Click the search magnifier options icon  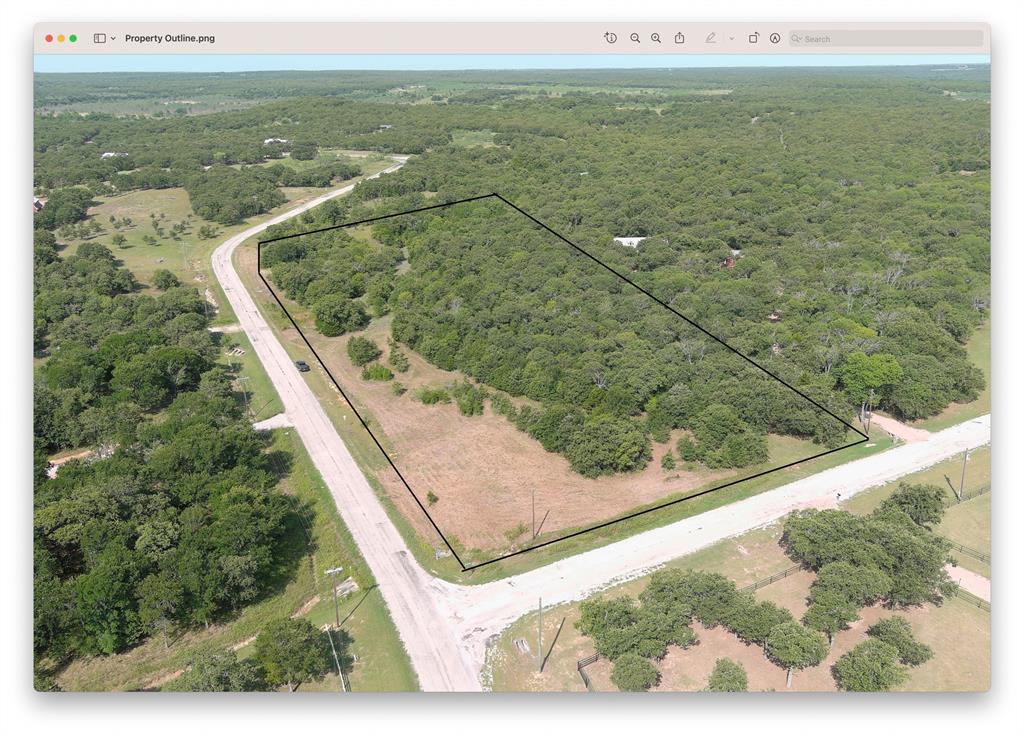[797, 39]
